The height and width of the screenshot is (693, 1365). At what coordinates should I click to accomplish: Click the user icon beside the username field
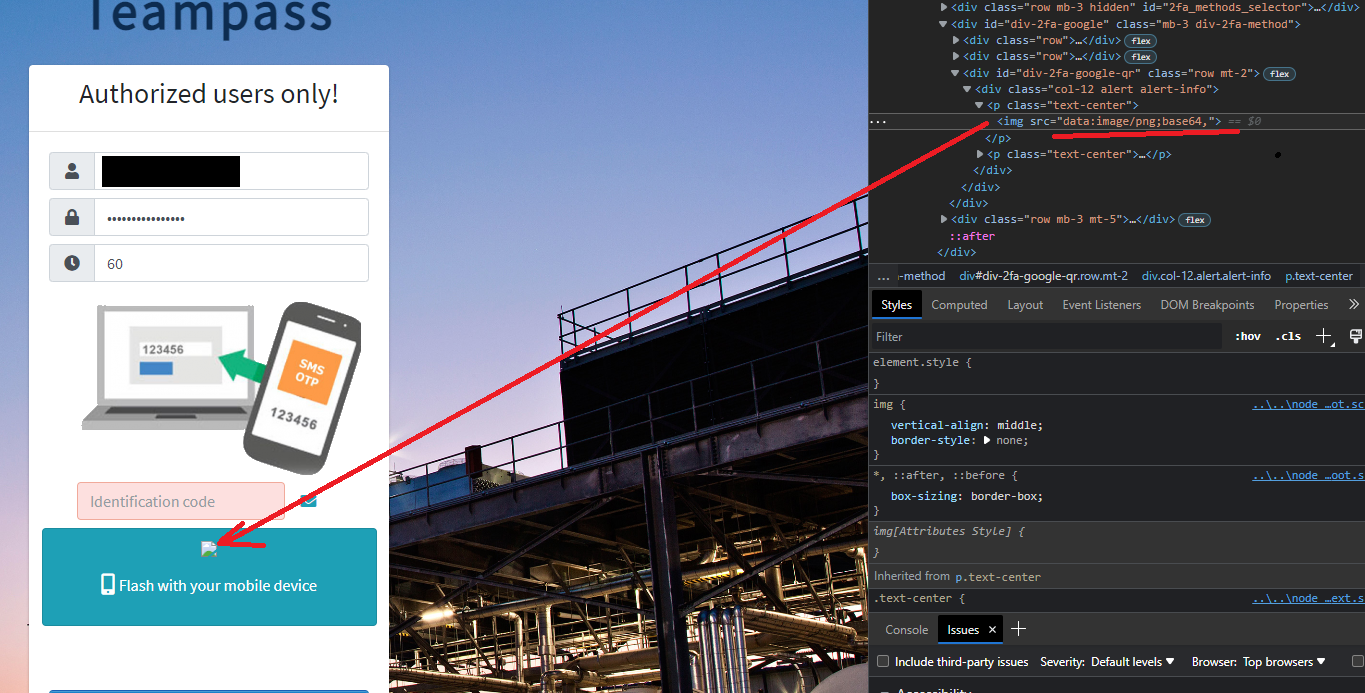tap(71, 171)
